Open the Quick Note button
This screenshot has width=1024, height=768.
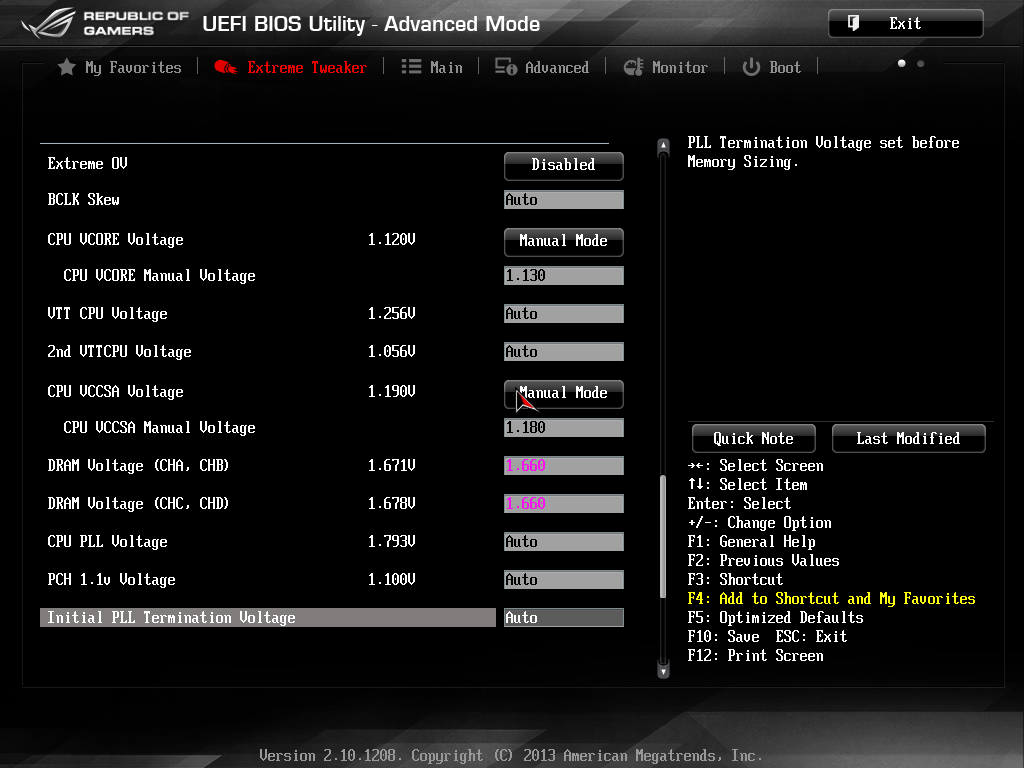pos(753,438)
